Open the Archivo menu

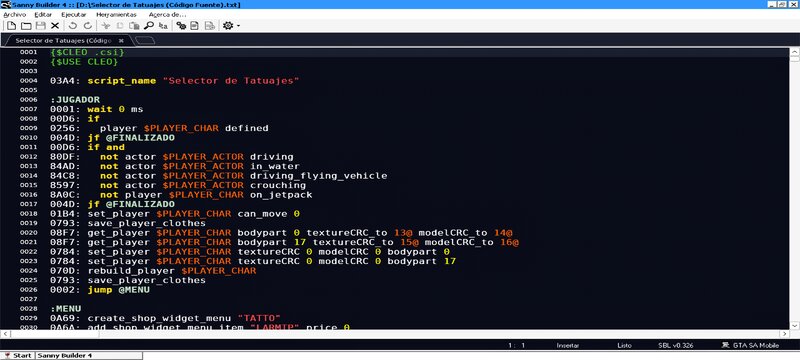tap(14, 15)
